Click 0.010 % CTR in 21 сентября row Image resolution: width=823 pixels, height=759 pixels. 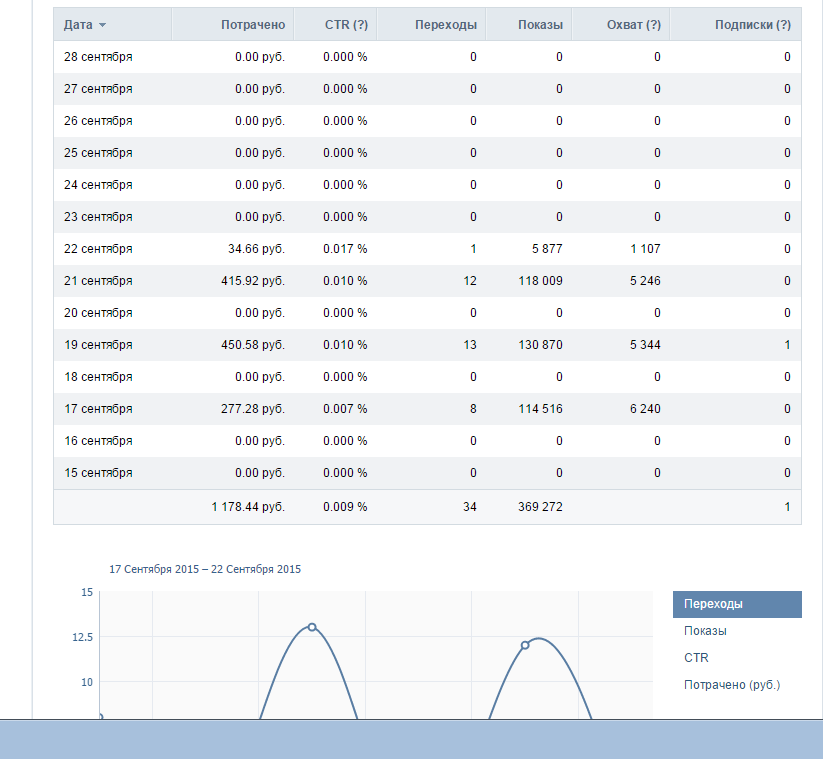[345, 281]
